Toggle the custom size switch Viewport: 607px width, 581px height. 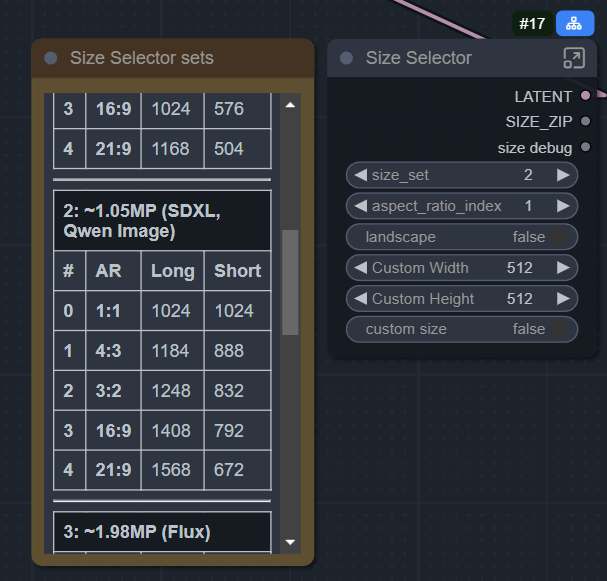point(558,329)
